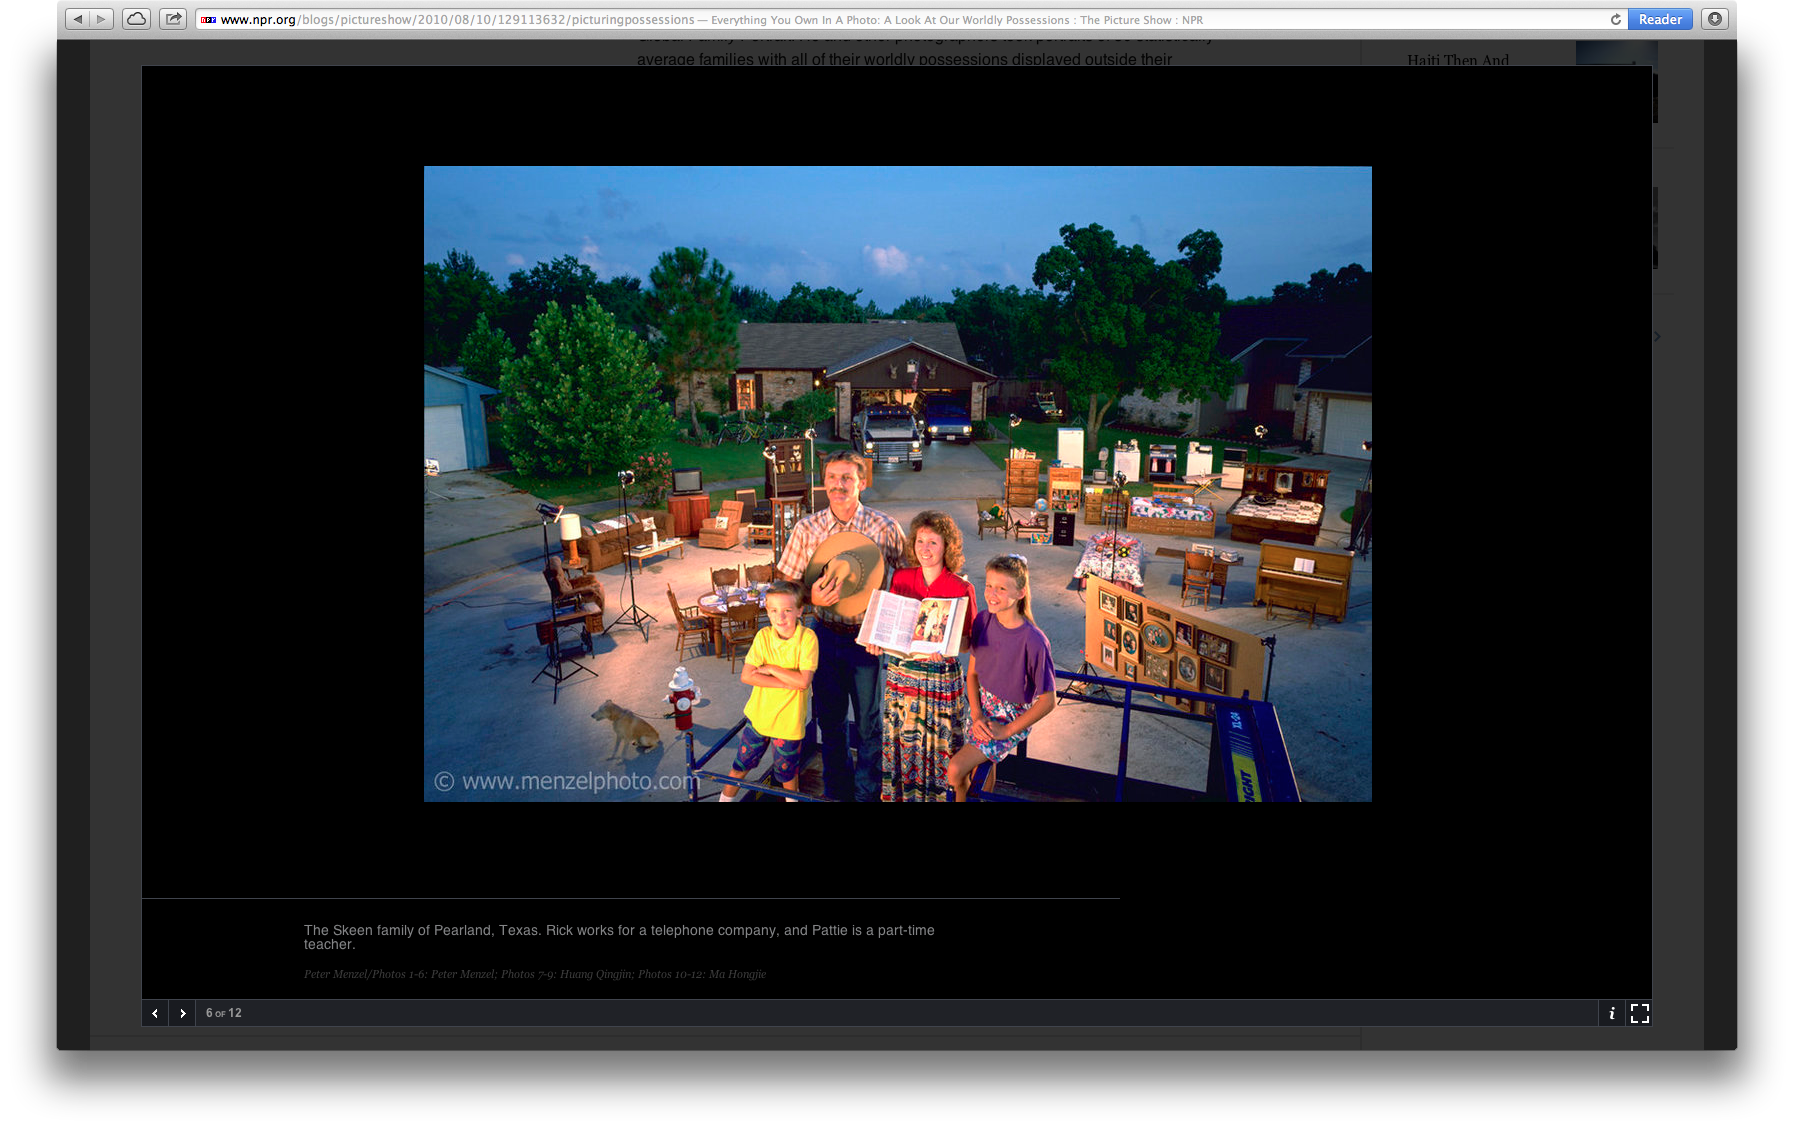The image size is (1794, 1129).
Task: Show the Downloads list
Action: click(x=1714, y=19)
